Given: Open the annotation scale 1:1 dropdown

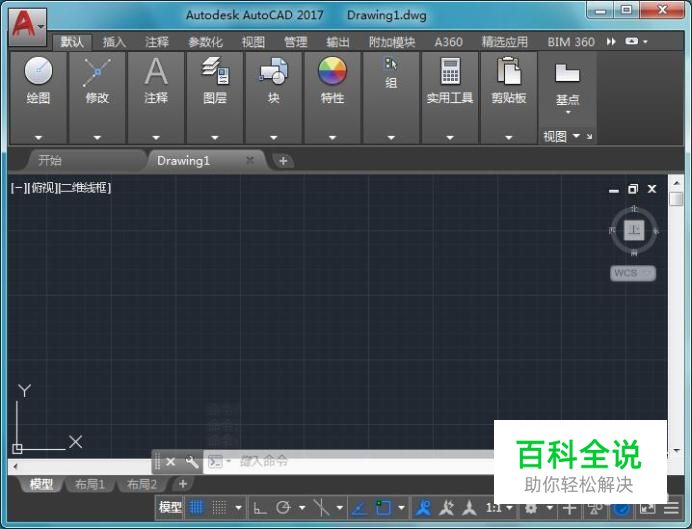Looking at the screenshot, I should point(502,508).
